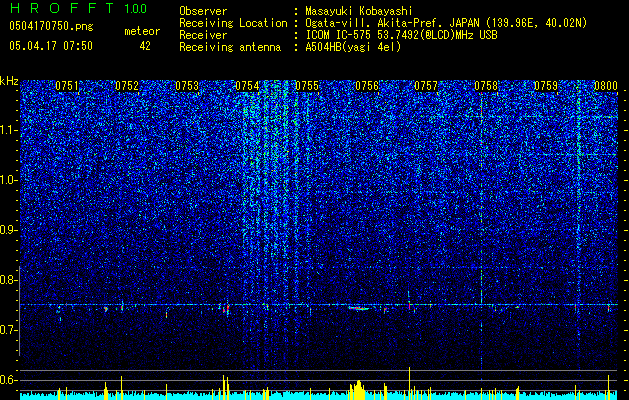Click the 0756 time marker
This screenshot has width=629, height=400.
pyautogui.click(x=367, y=86)
